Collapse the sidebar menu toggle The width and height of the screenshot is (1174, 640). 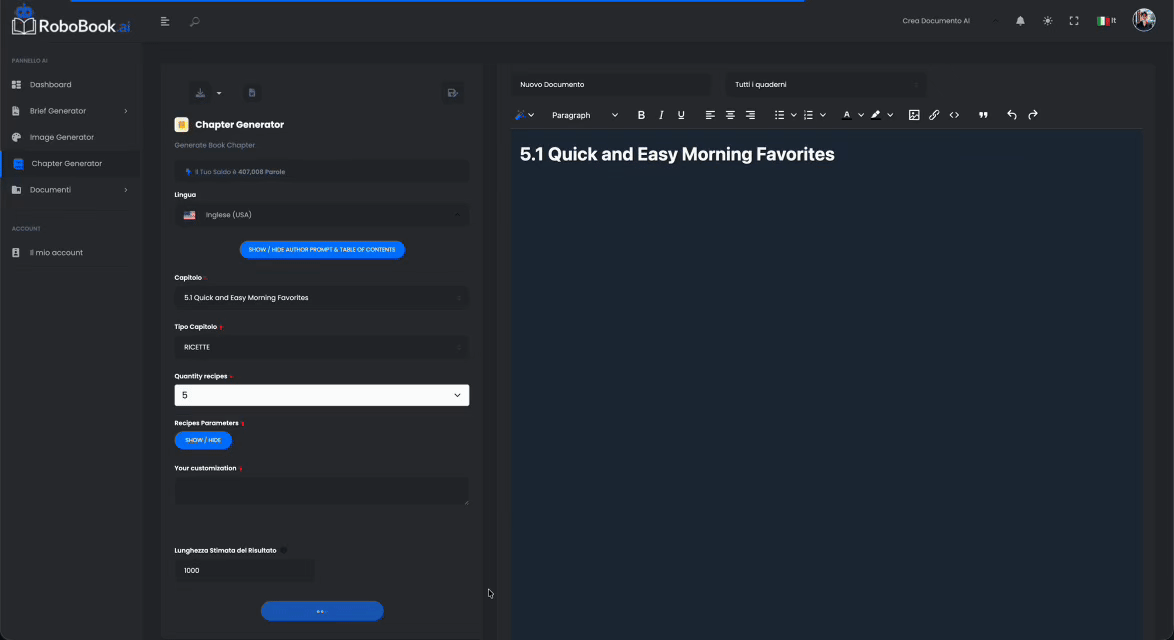[165, 21]
